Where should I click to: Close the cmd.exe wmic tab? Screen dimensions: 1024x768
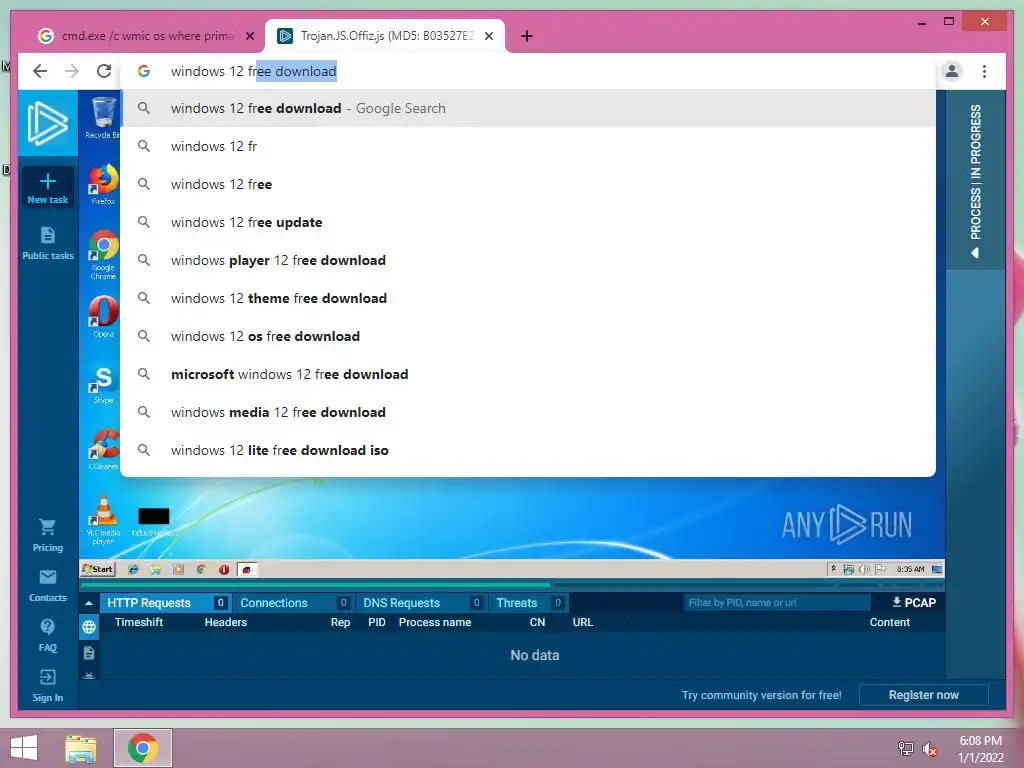[249, 36]
